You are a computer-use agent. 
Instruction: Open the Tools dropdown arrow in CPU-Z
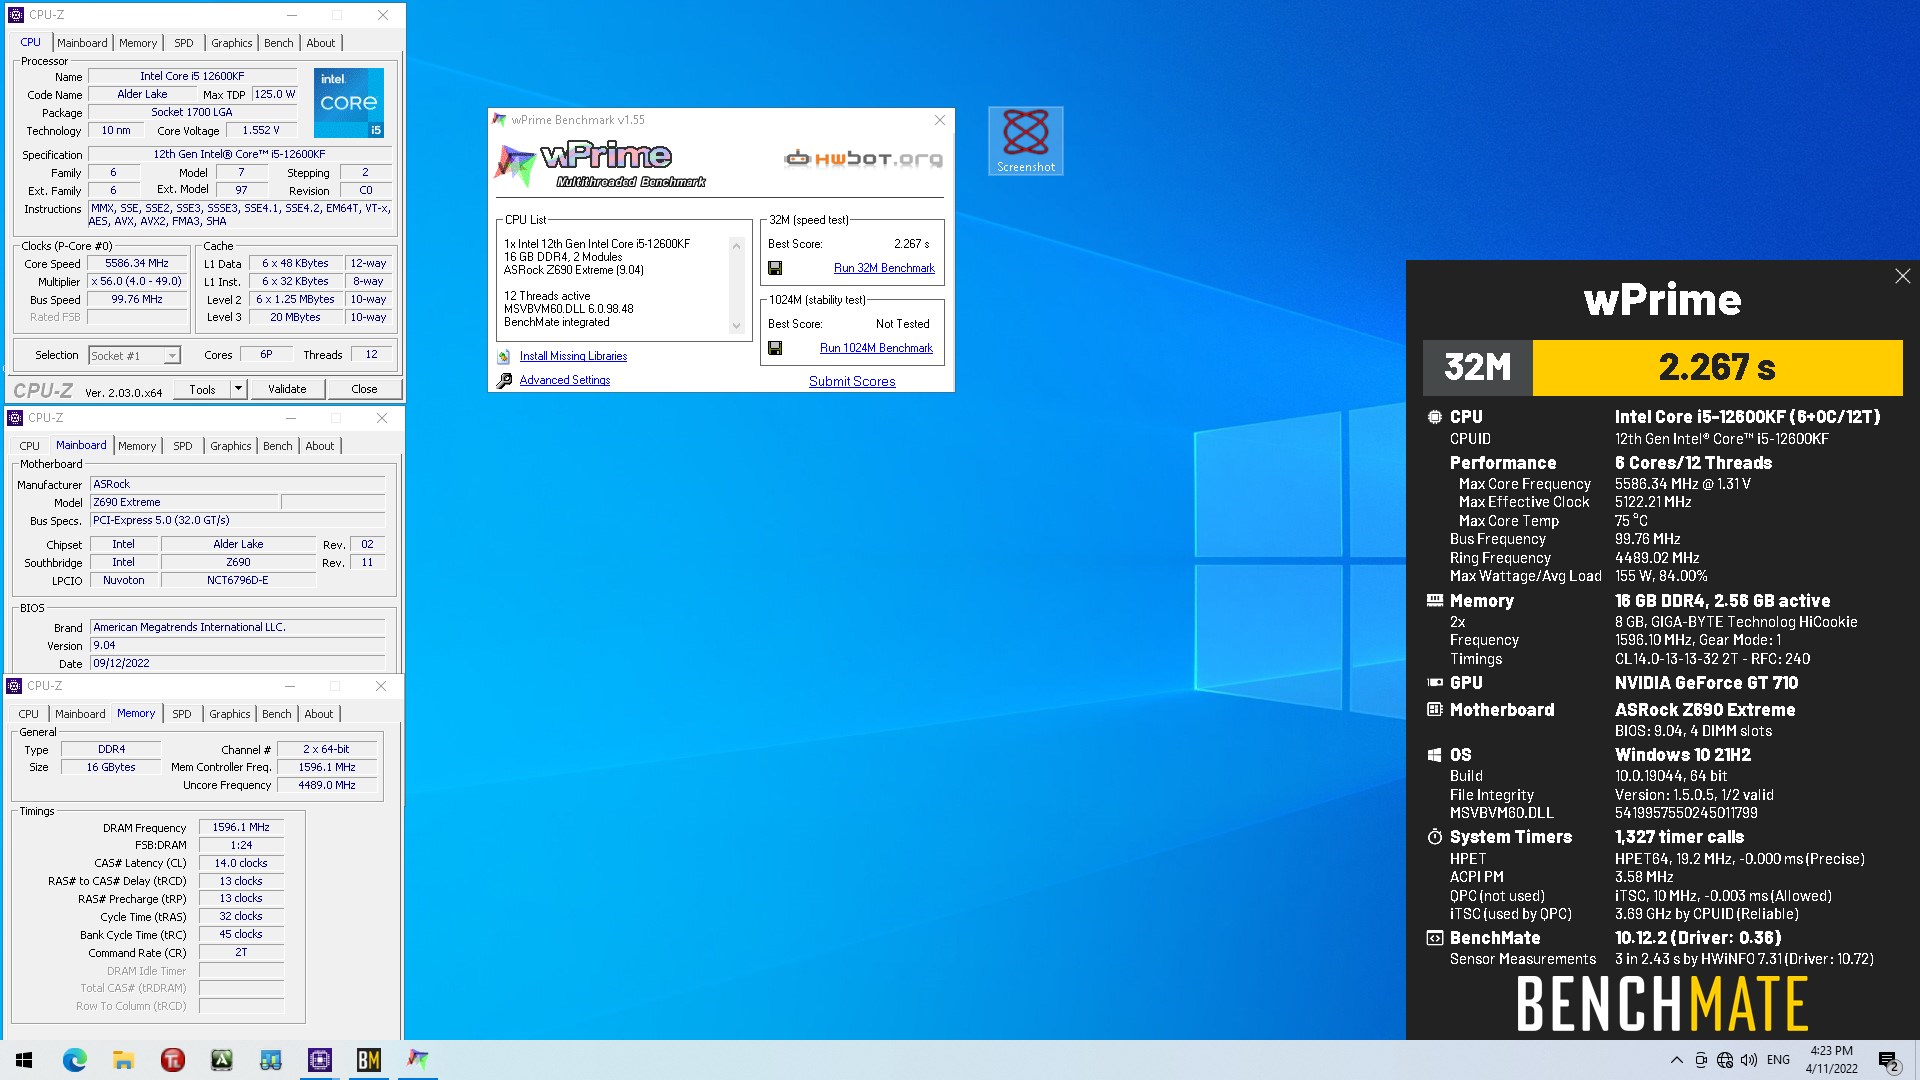tap(238, 389)
